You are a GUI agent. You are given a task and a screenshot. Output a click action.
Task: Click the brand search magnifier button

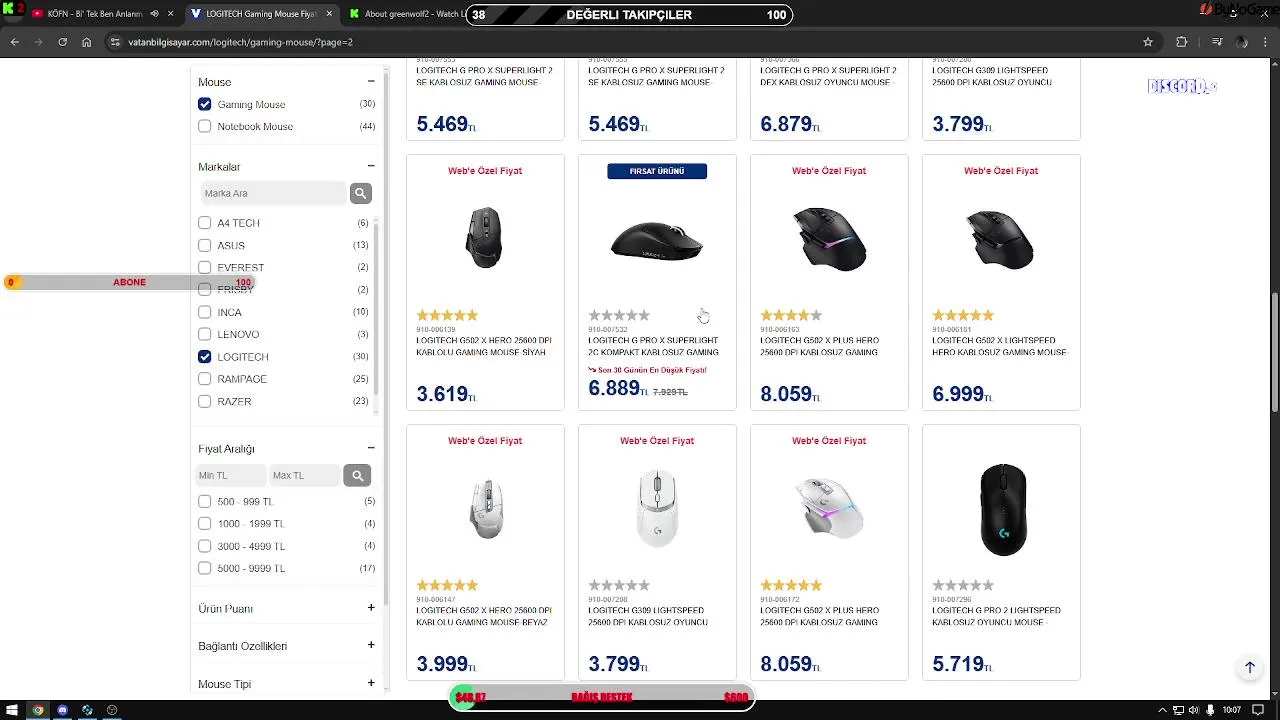[x=361, y=193]
